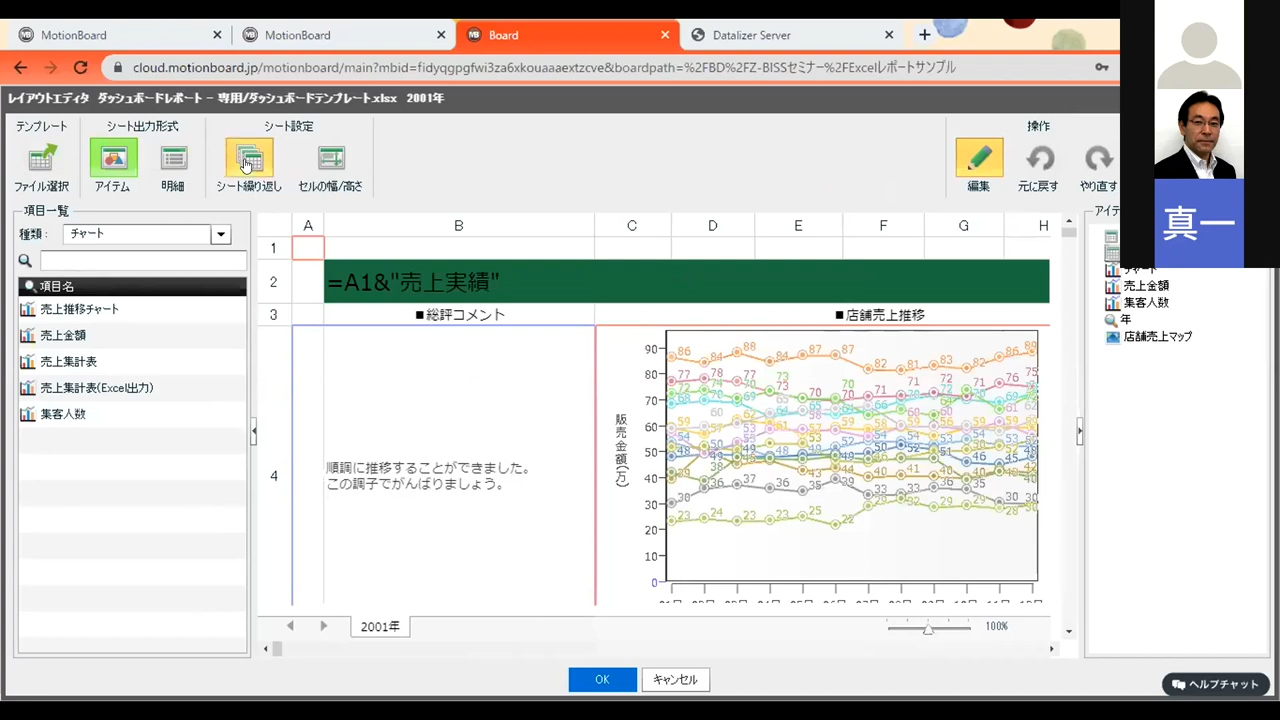This screenshot has width=1280, height=720.
Task: Select row 2 header
Action: [274, 282]
